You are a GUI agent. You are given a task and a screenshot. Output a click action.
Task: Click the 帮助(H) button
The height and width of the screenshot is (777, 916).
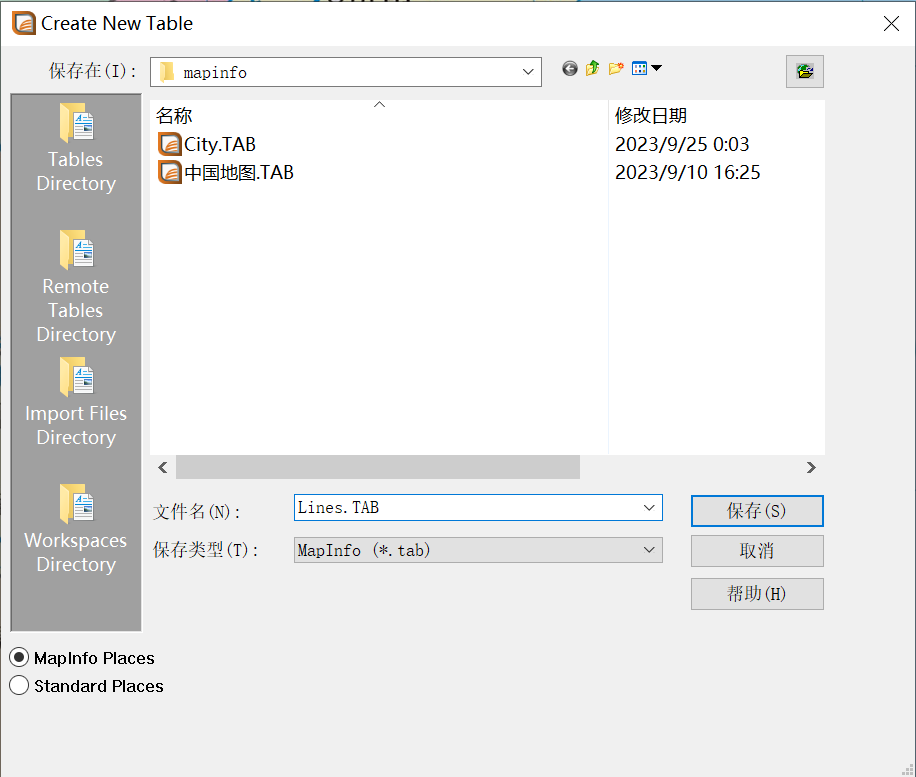[757, 594]
